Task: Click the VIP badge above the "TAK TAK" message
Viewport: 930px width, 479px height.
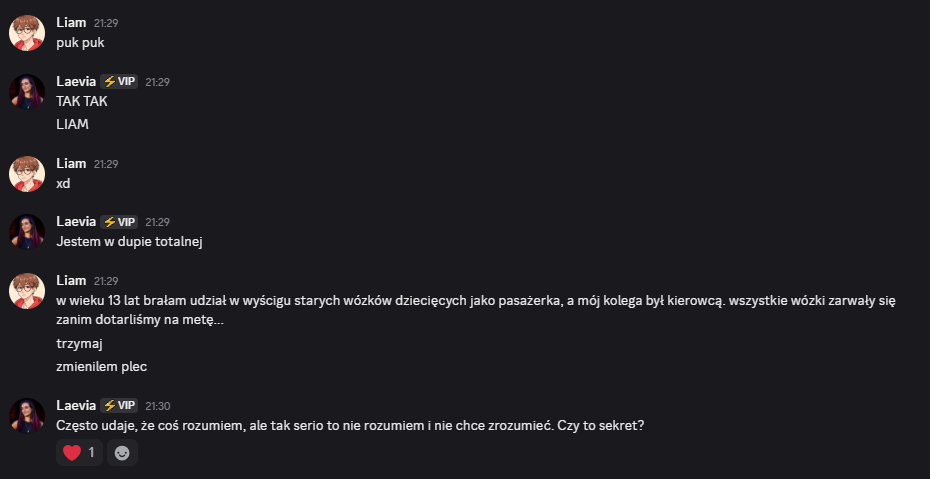Action: pyautogui.click(x=119, y=82)
